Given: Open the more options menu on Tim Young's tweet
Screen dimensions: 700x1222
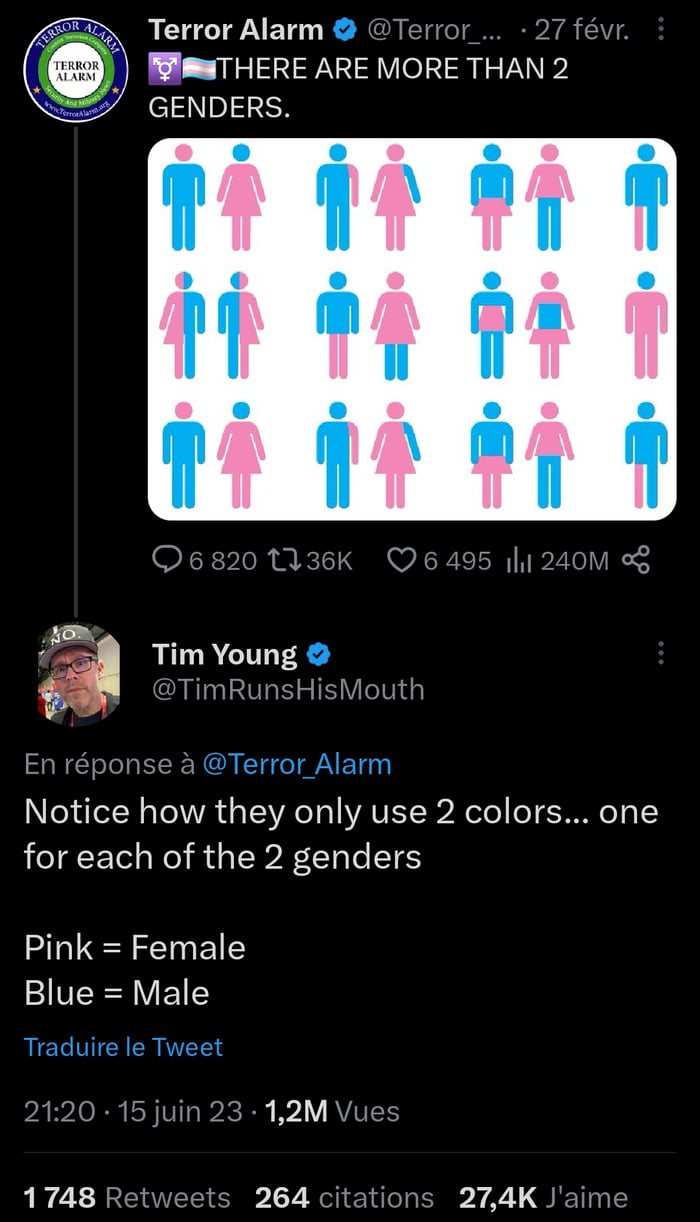Looking at the screenshot, I should [660, 653].
